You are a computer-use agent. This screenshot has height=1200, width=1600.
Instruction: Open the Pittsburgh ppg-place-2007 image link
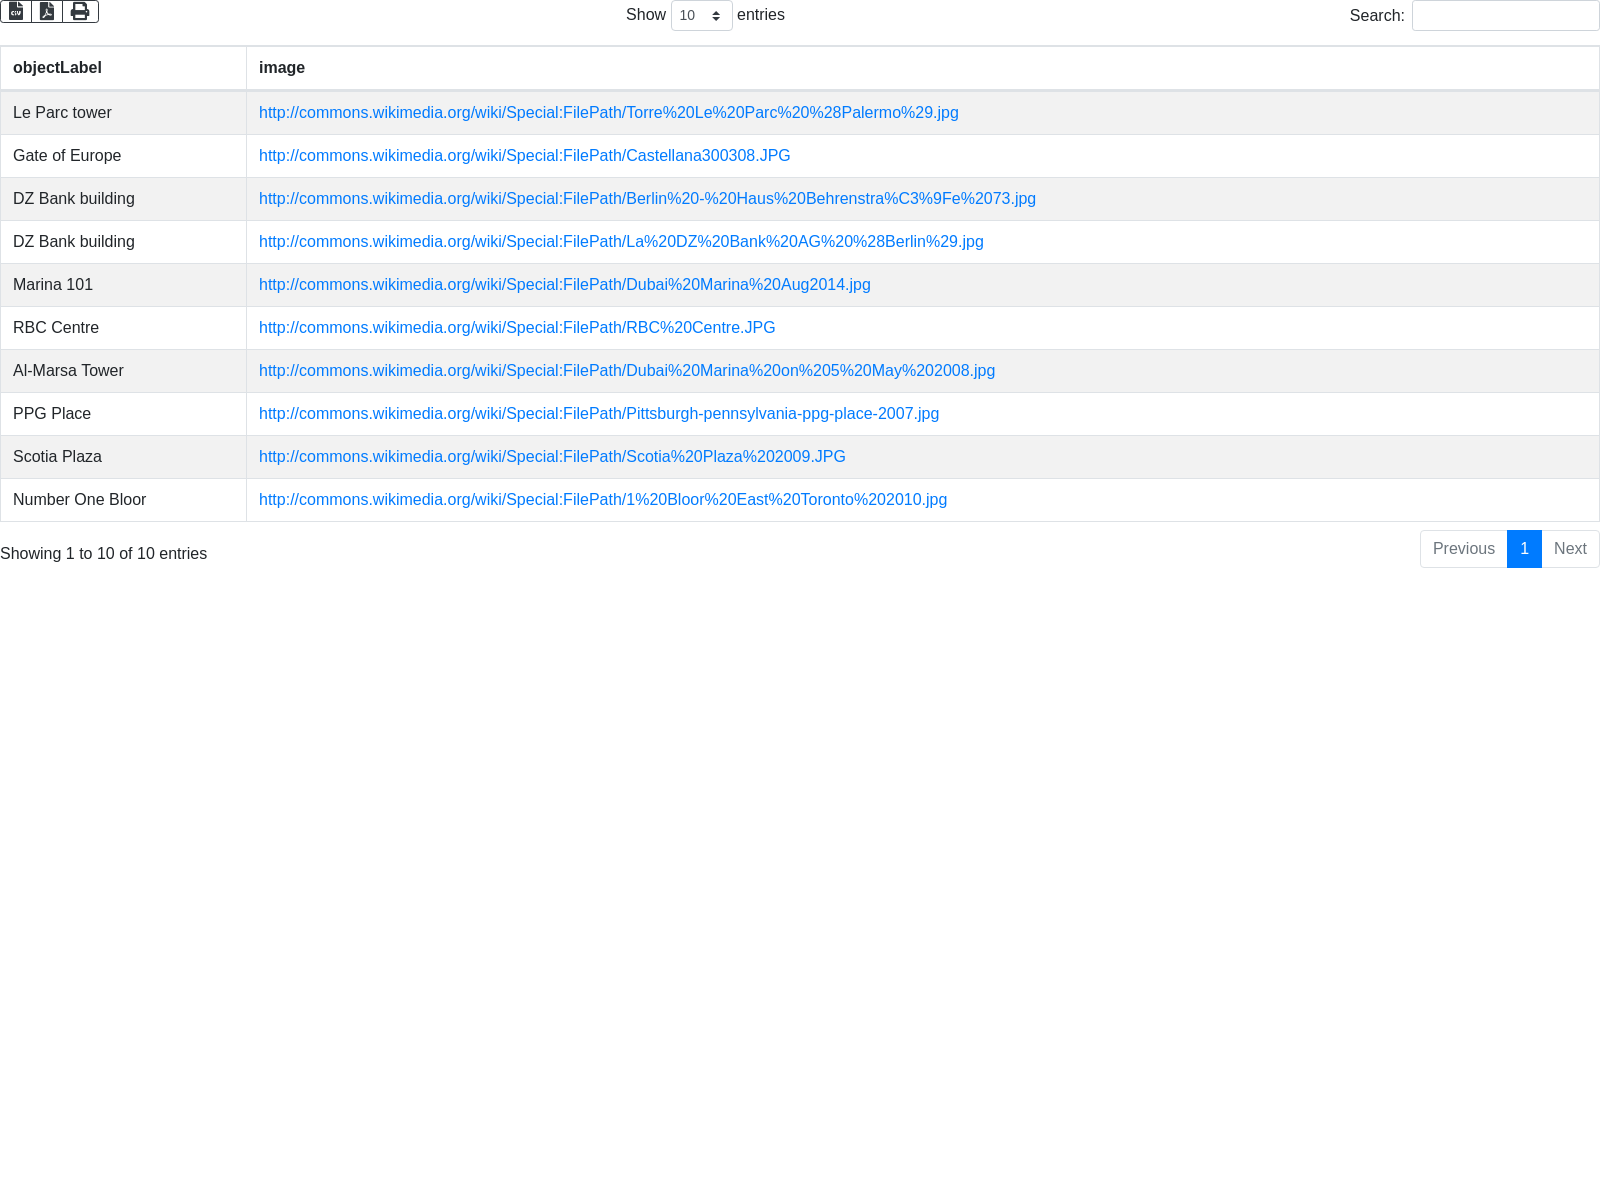pos(599,414)
